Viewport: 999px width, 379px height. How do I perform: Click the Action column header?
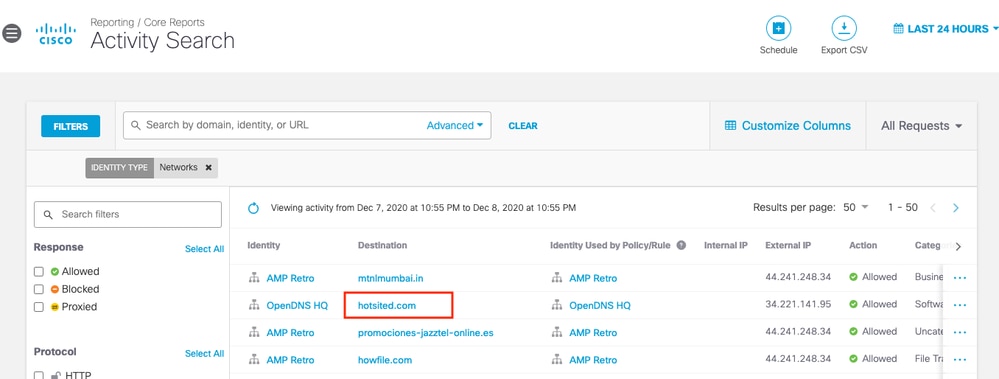tap(863, 245)
